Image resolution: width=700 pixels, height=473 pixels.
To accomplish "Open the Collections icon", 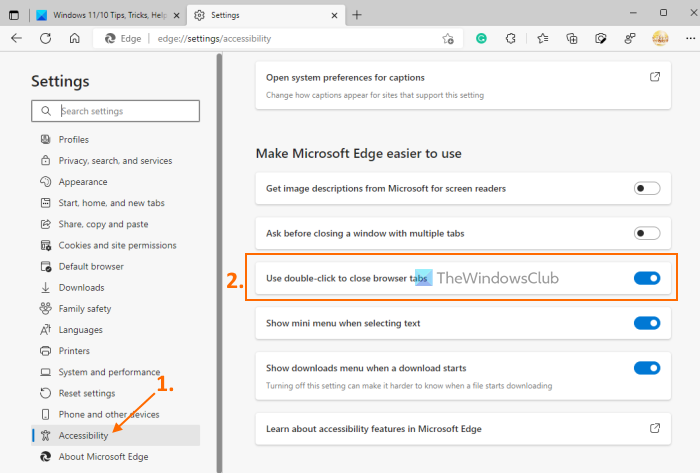I will point(572,39).
